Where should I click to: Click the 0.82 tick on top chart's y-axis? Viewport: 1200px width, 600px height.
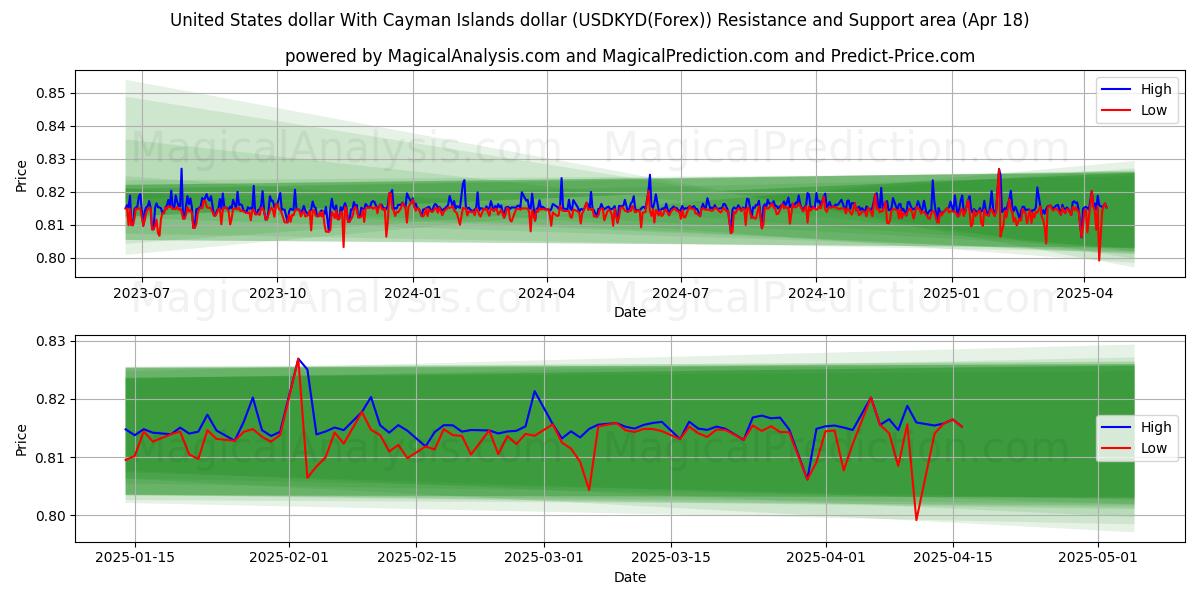(x=51, y=192)
